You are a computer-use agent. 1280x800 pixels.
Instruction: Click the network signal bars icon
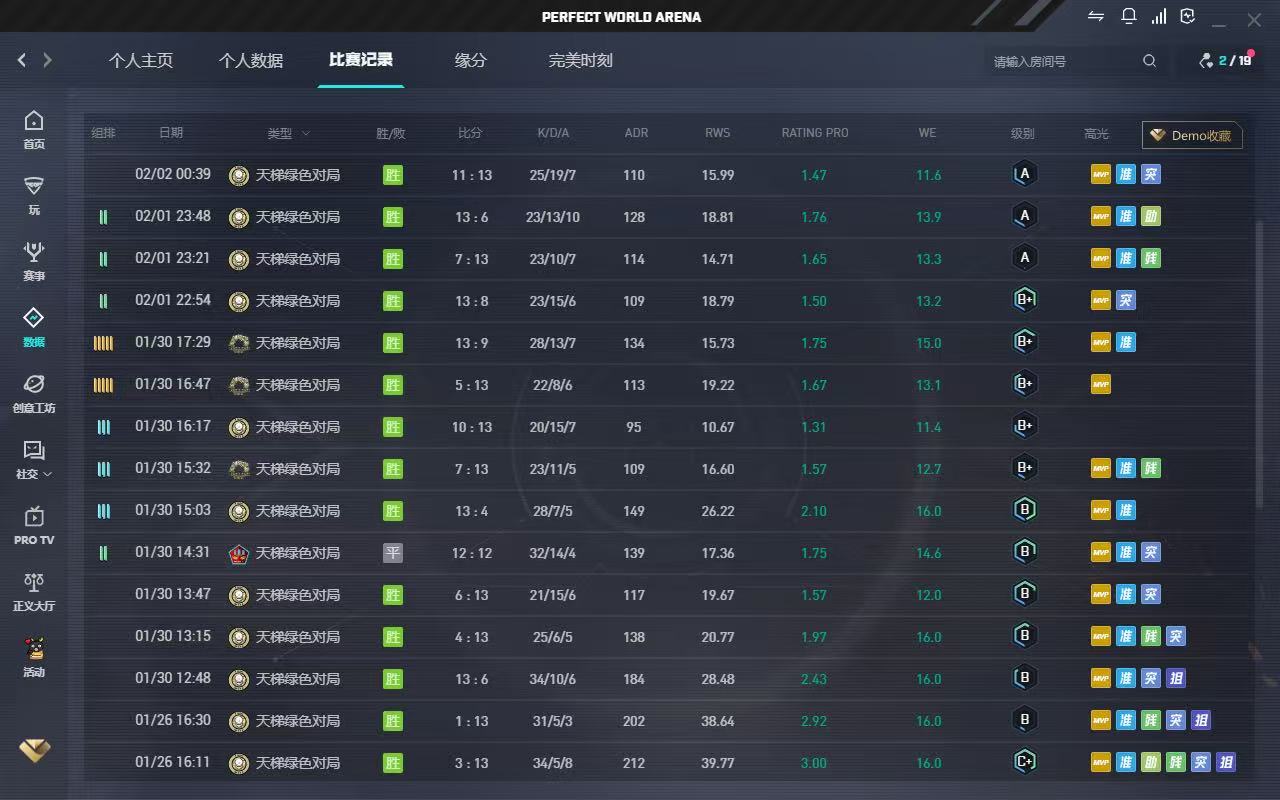[1158, 16]
